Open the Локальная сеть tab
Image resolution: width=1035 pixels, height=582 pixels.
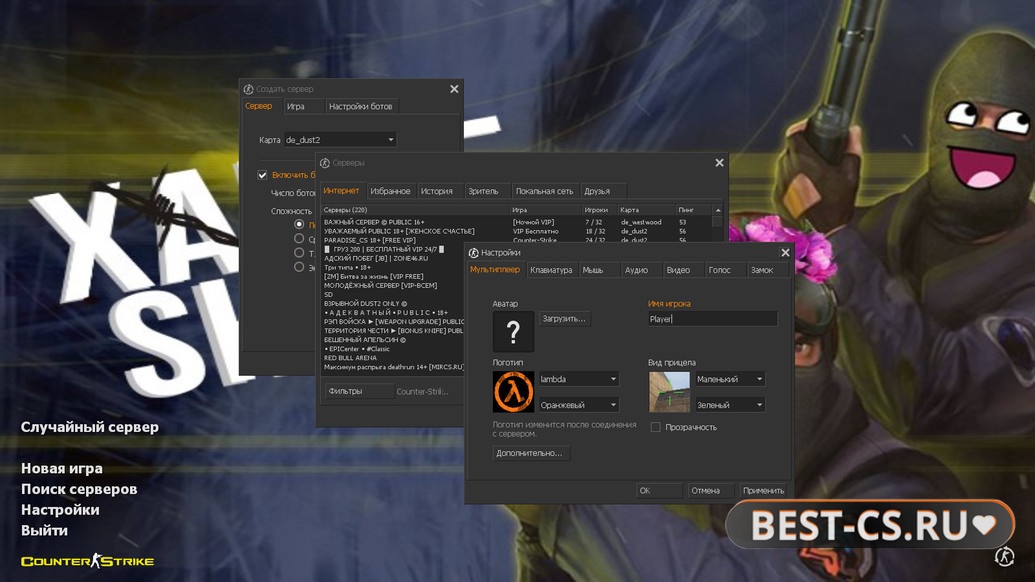[x=545, y=191]
